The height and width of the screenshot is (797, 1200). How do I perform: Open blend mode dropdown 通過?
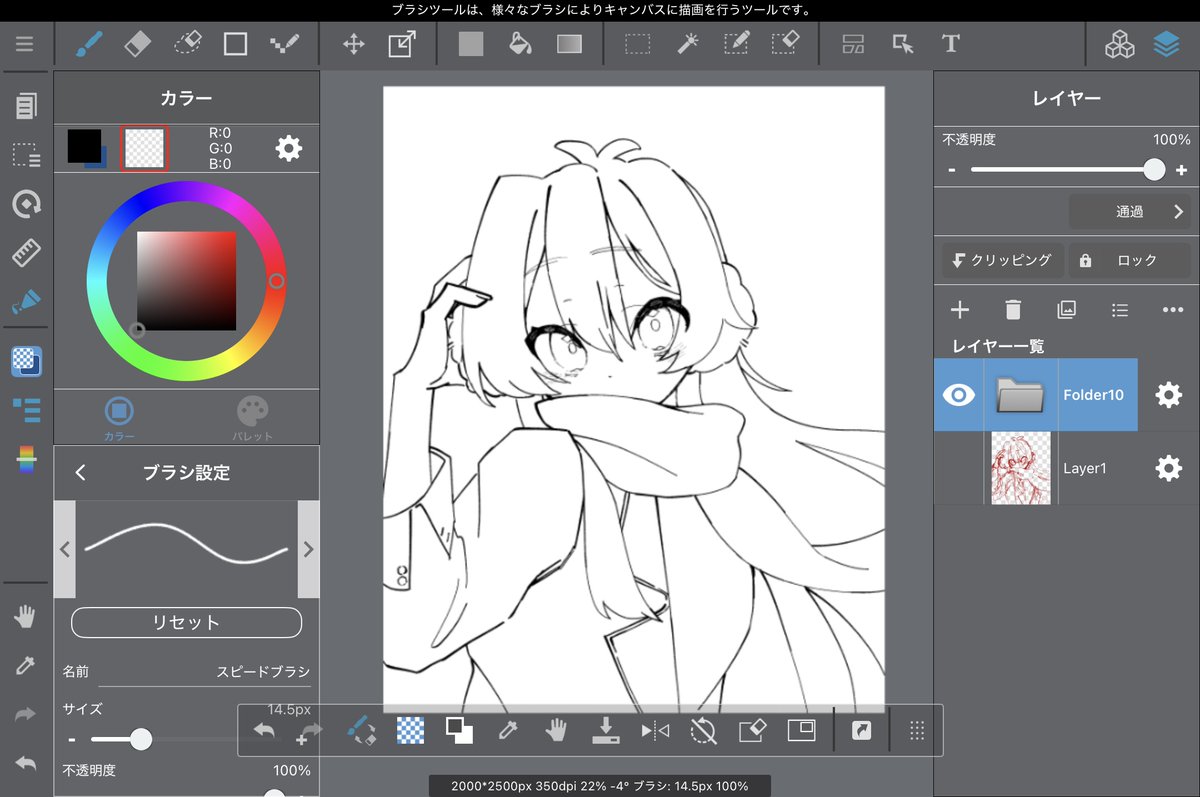tap(1130, 212)
